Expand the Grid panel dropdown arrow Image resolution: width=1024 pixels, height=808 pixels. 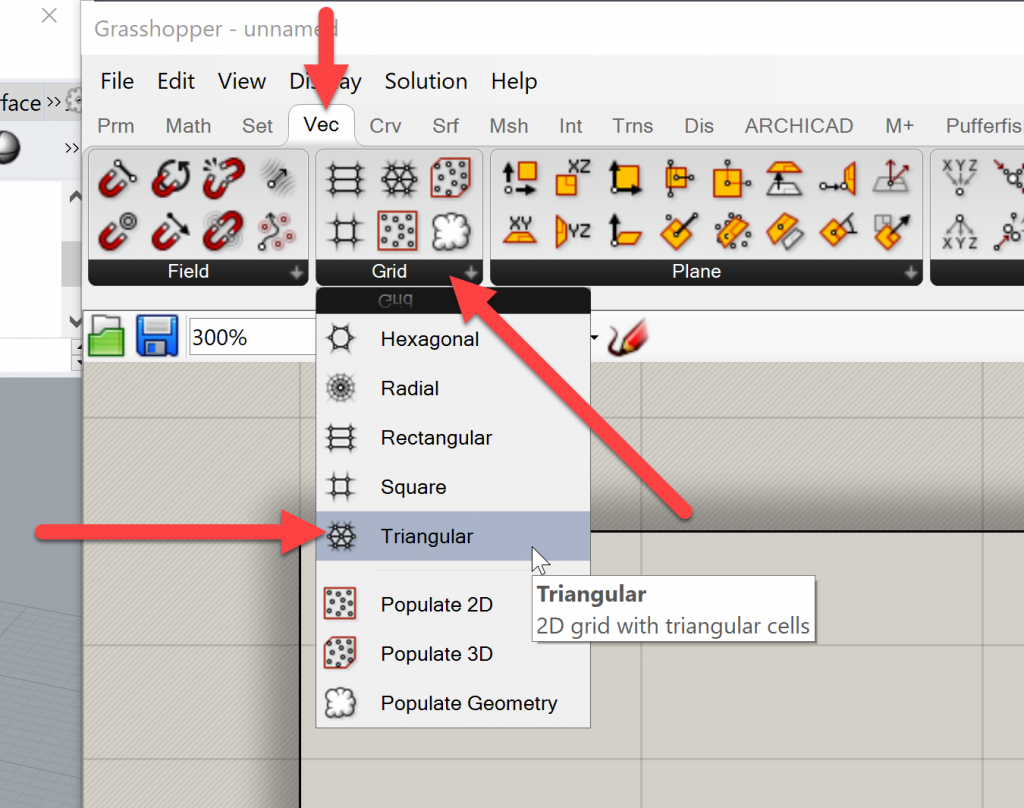click(x=470, y=272)
